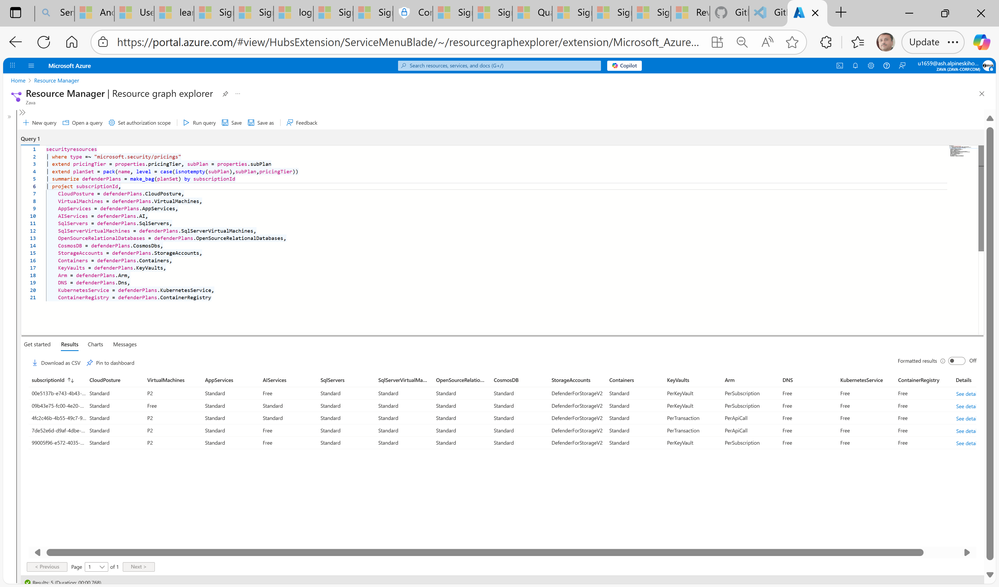The width and height of the screenshot is (999, 587).
Task: Open the Messages tab
Action: pyautogui.click(x=125, y=344)
